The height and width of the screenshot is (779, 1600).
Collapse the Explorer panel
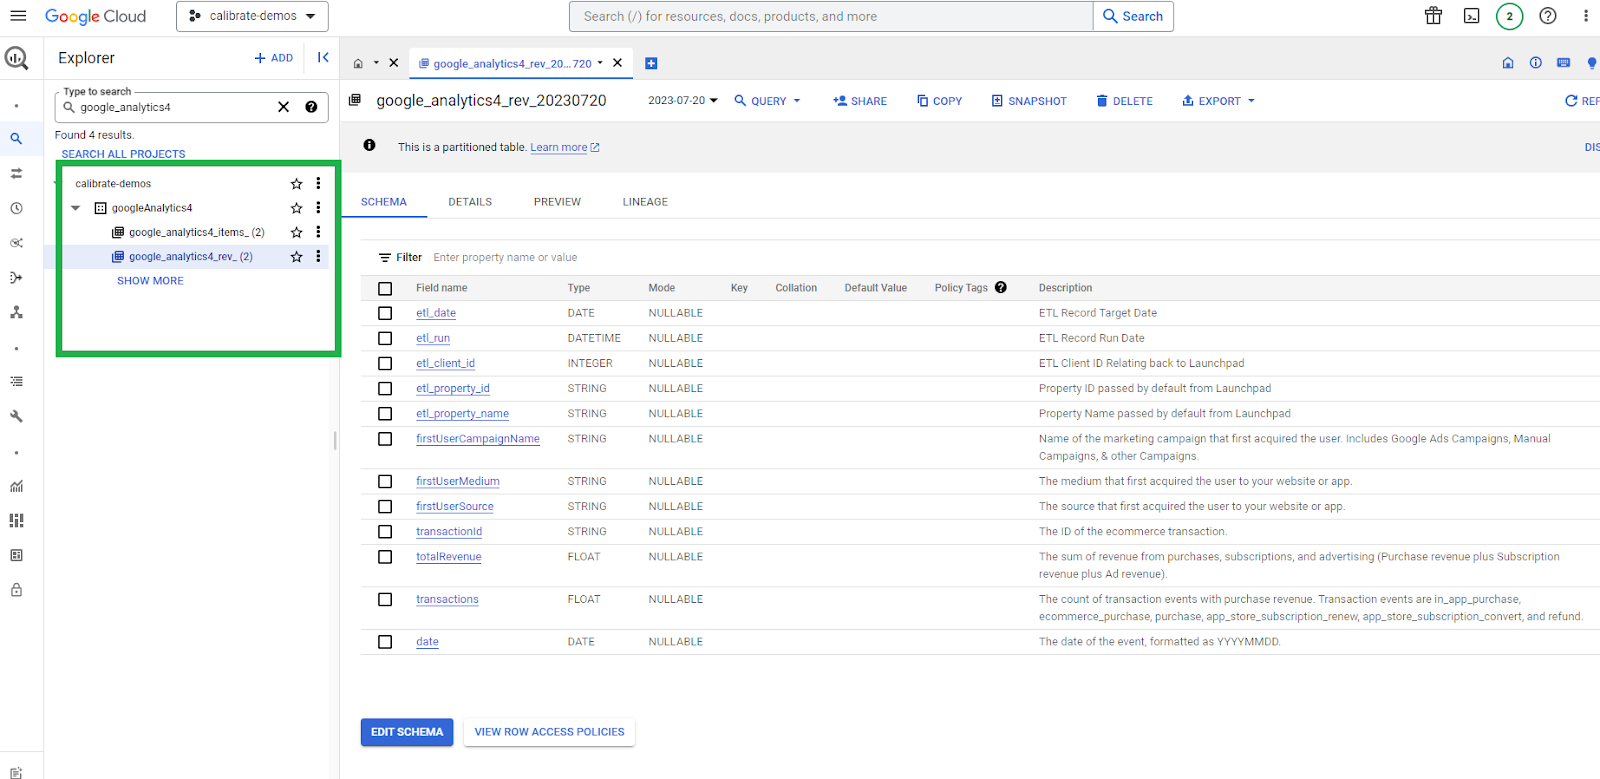tap(323, 58)
